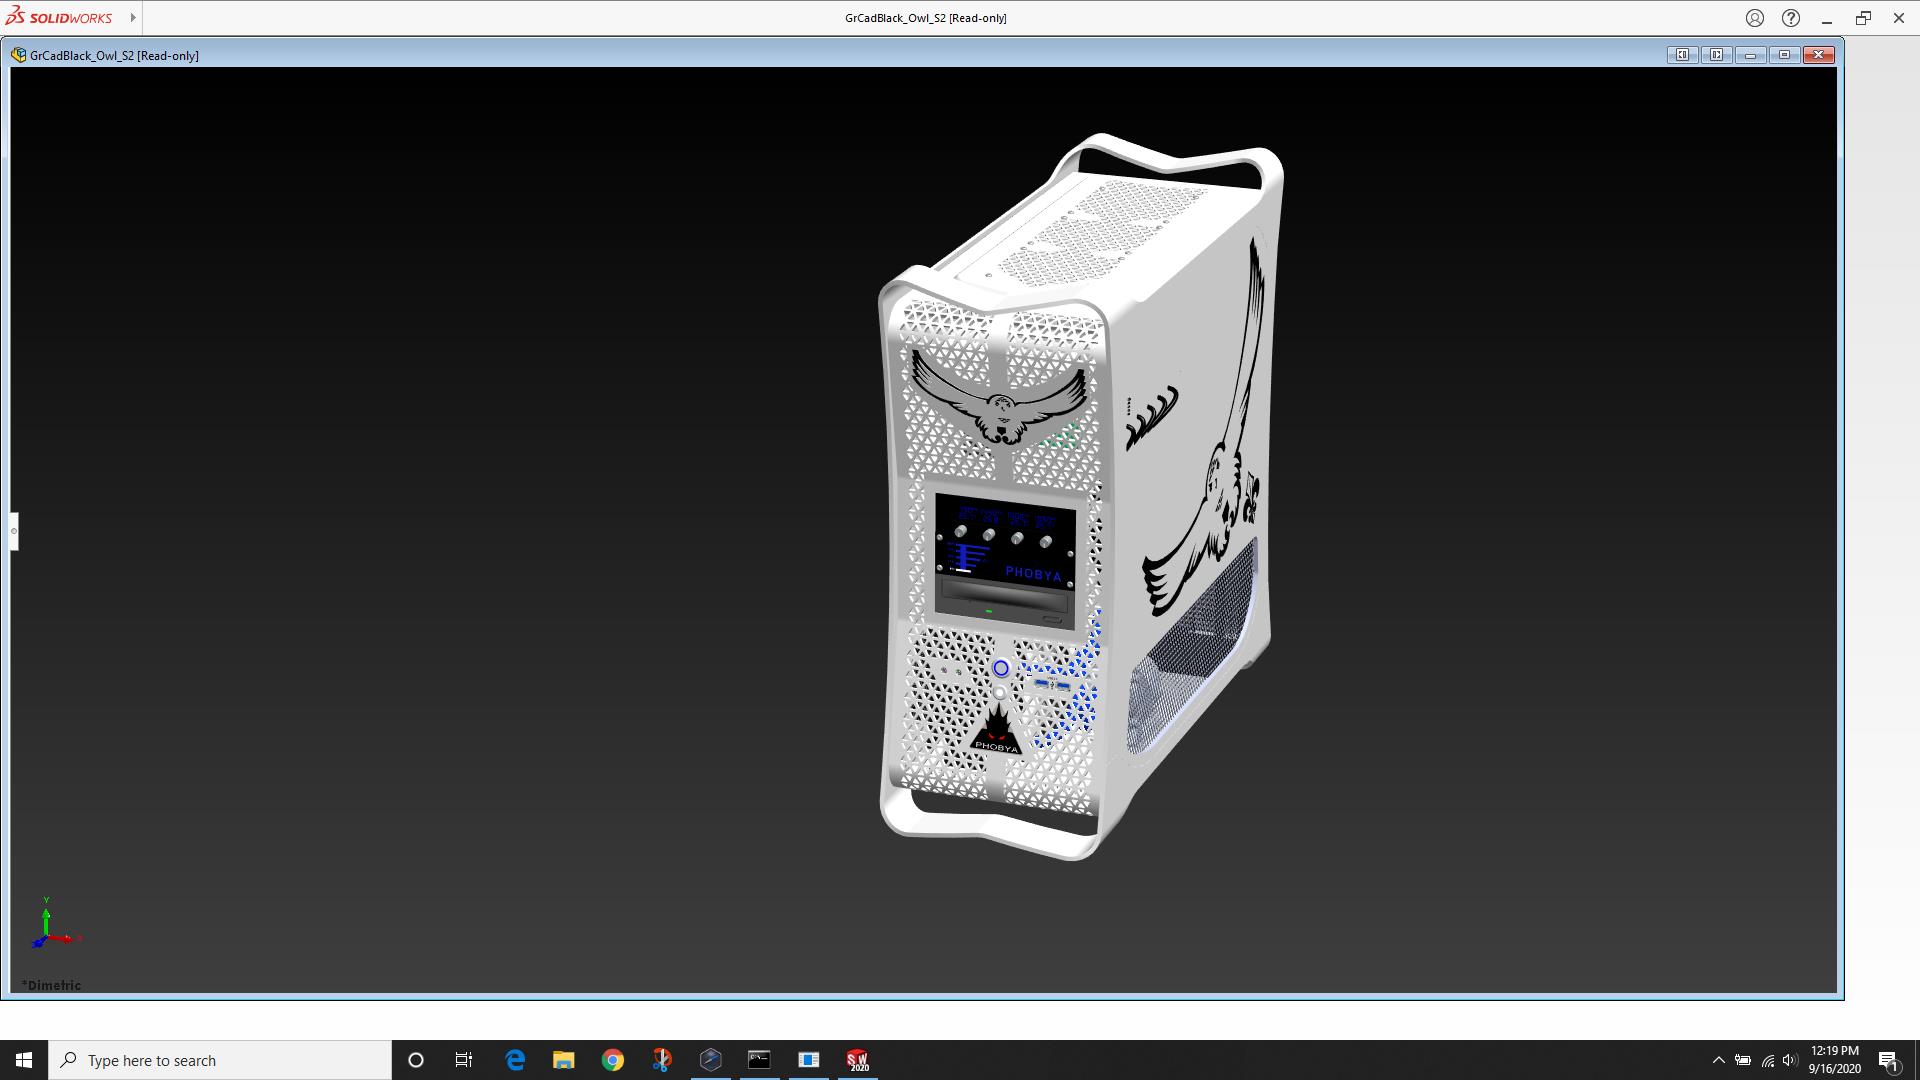Open the notification action center
1920x1080 pixels.
pyautogui.click(x=1888, y=1060)
